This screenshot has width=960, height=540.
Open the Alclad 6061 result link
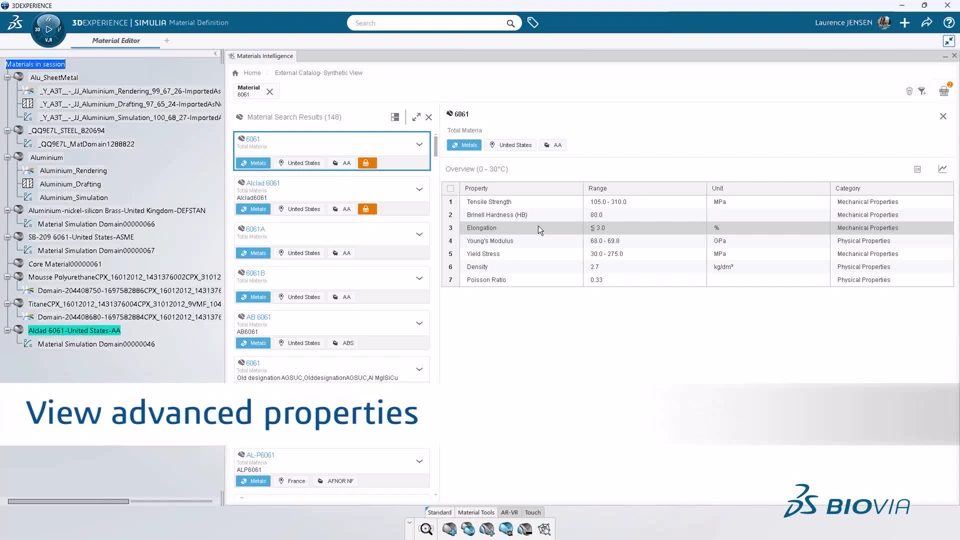pyautogui.click(x=263, y=183)
